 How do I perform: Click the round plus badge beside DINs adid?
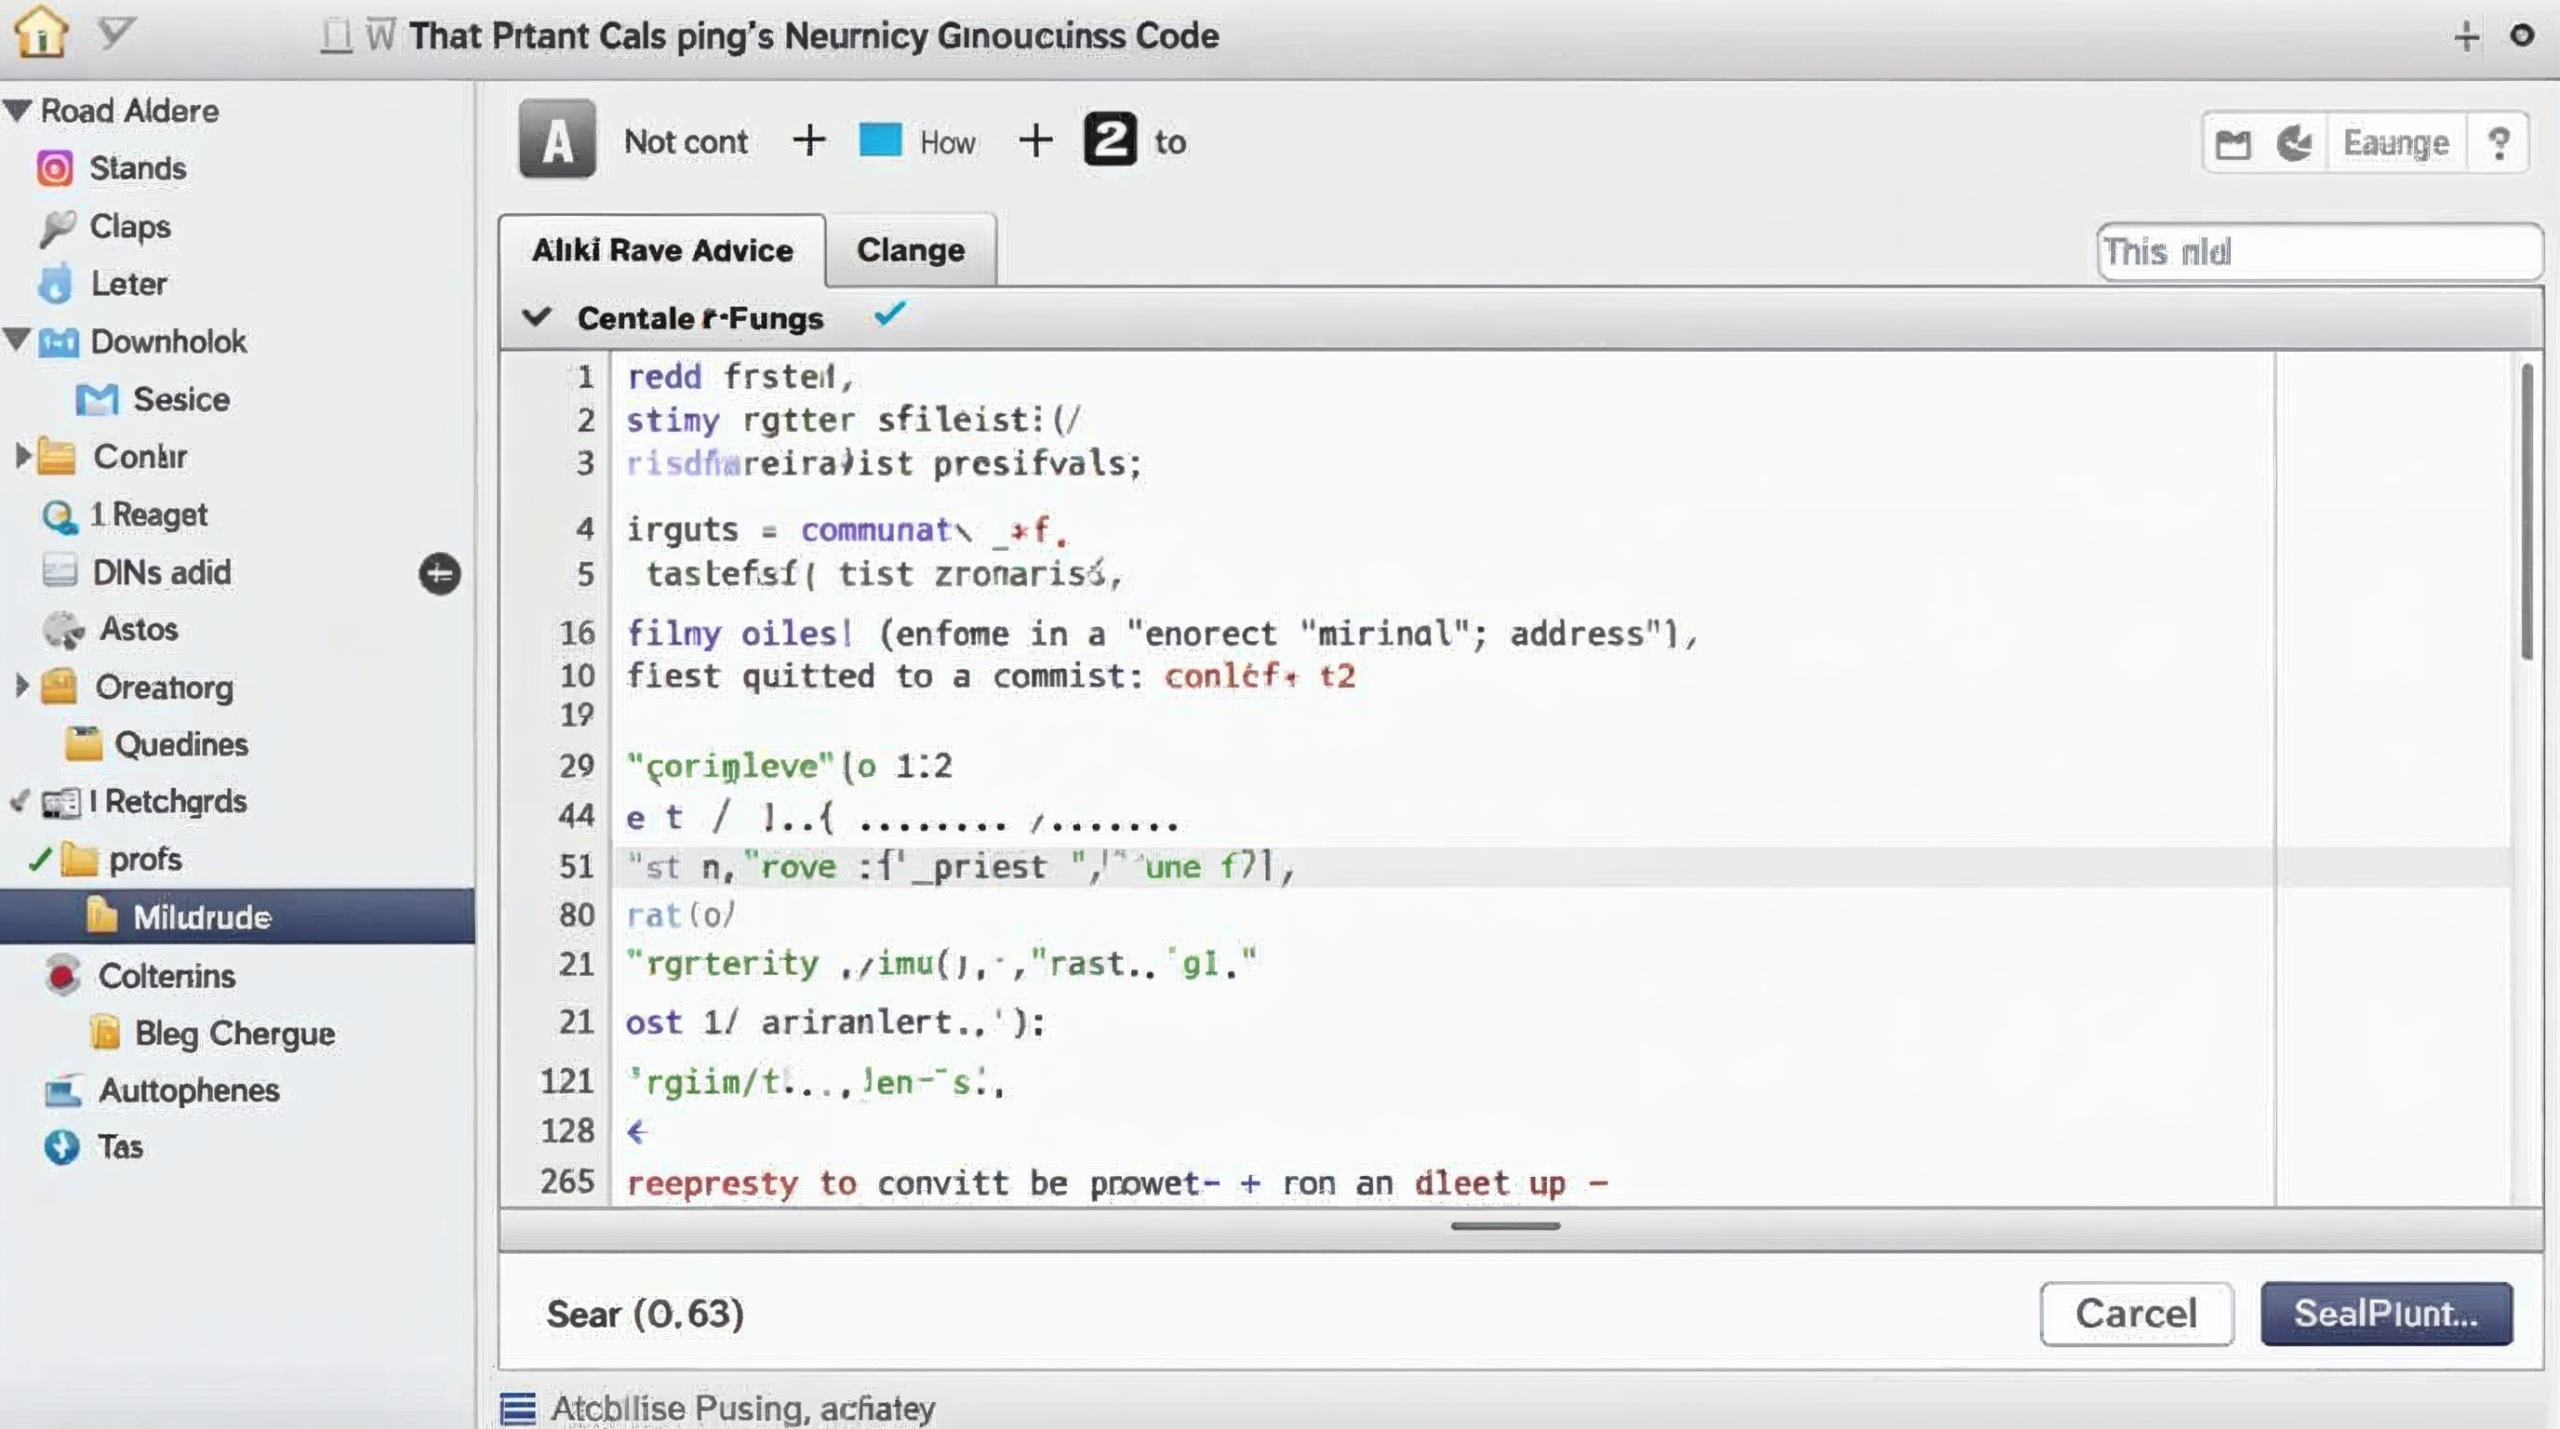[440, 574]
